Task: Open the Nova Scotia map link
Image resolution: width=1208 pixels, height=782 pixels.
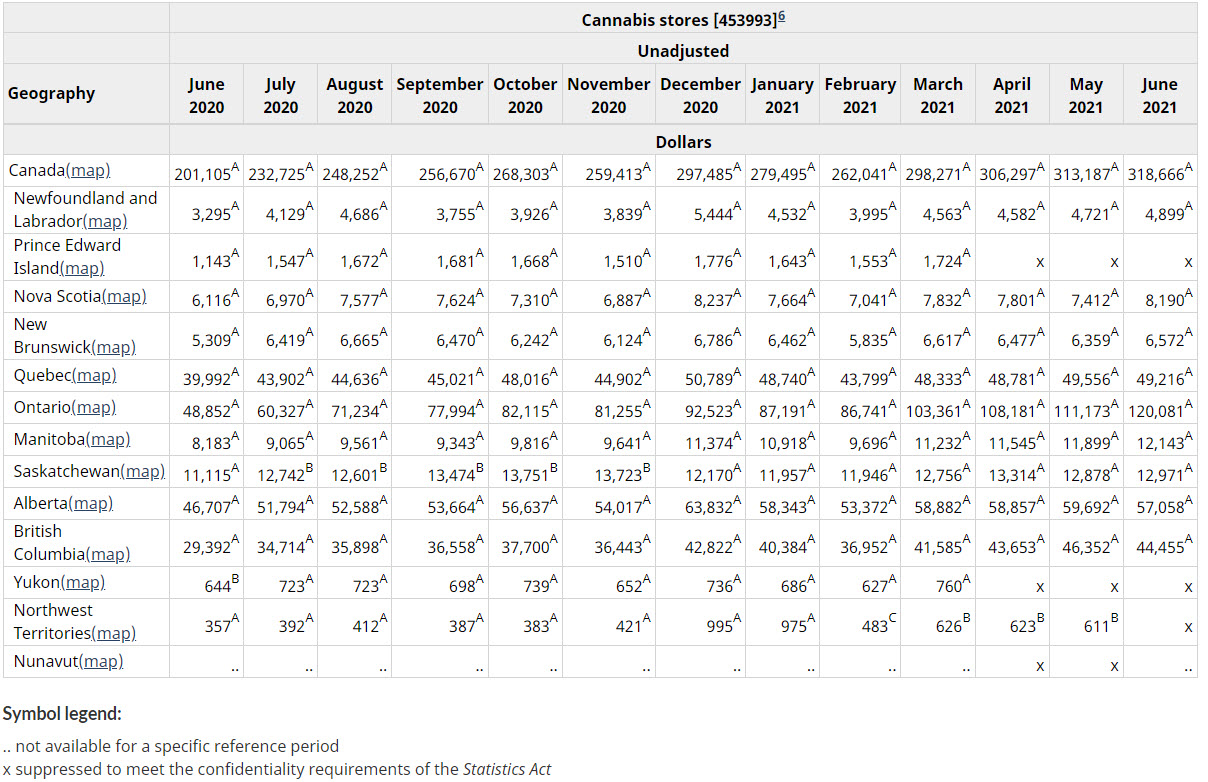Action: point(125,296)
